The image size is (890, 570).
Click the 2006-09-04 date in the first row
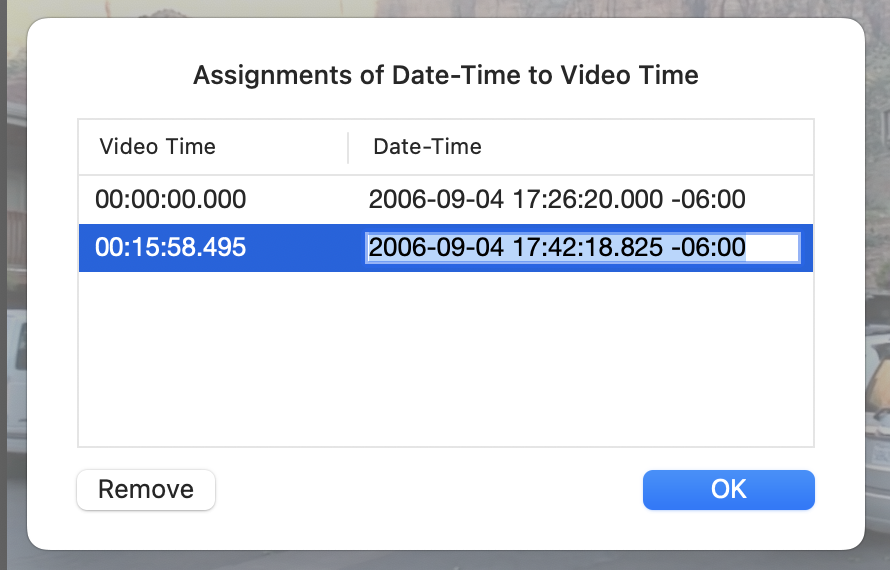[436, 199]
